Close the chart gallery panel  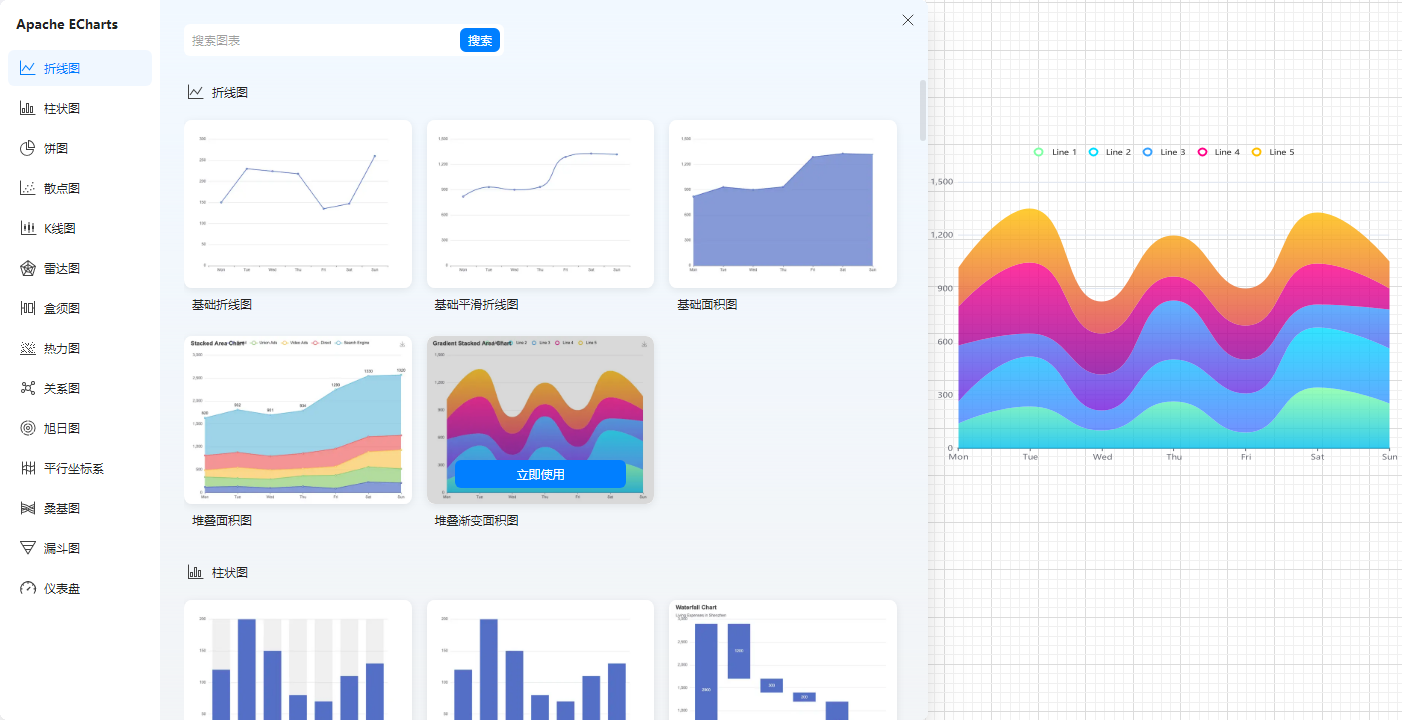pos(908,20)
